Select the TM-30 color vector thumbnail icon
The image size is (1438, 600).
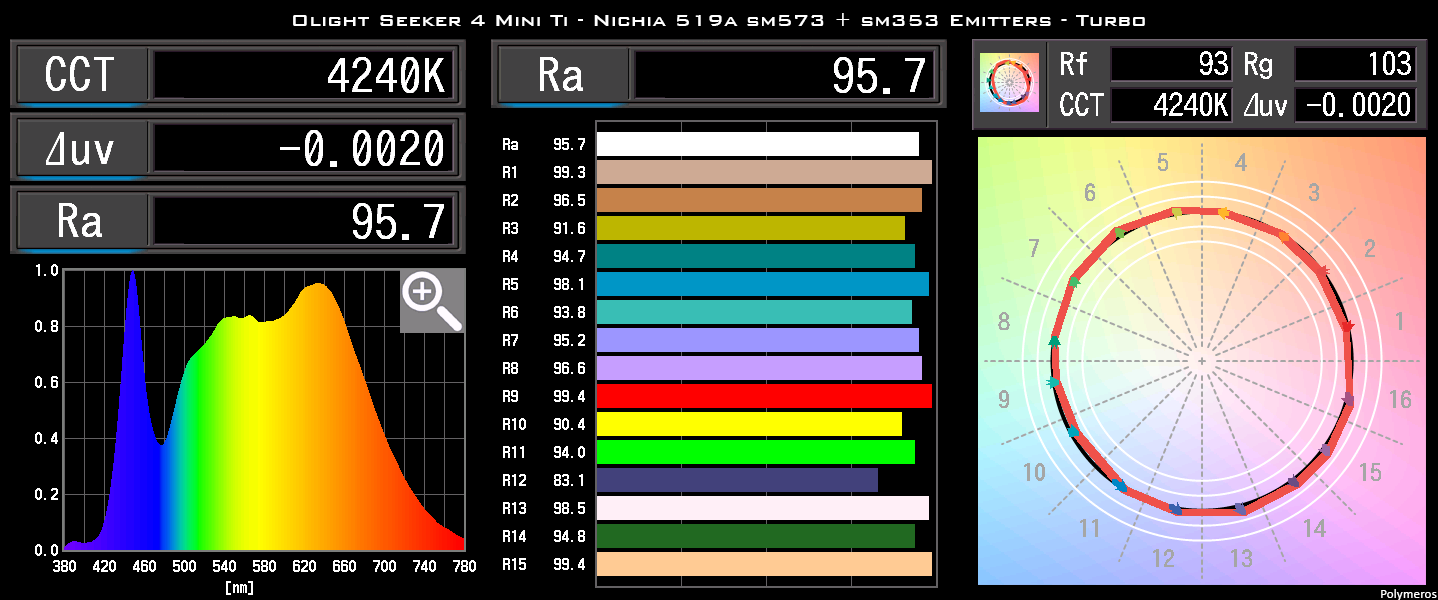click(1008, 84)
